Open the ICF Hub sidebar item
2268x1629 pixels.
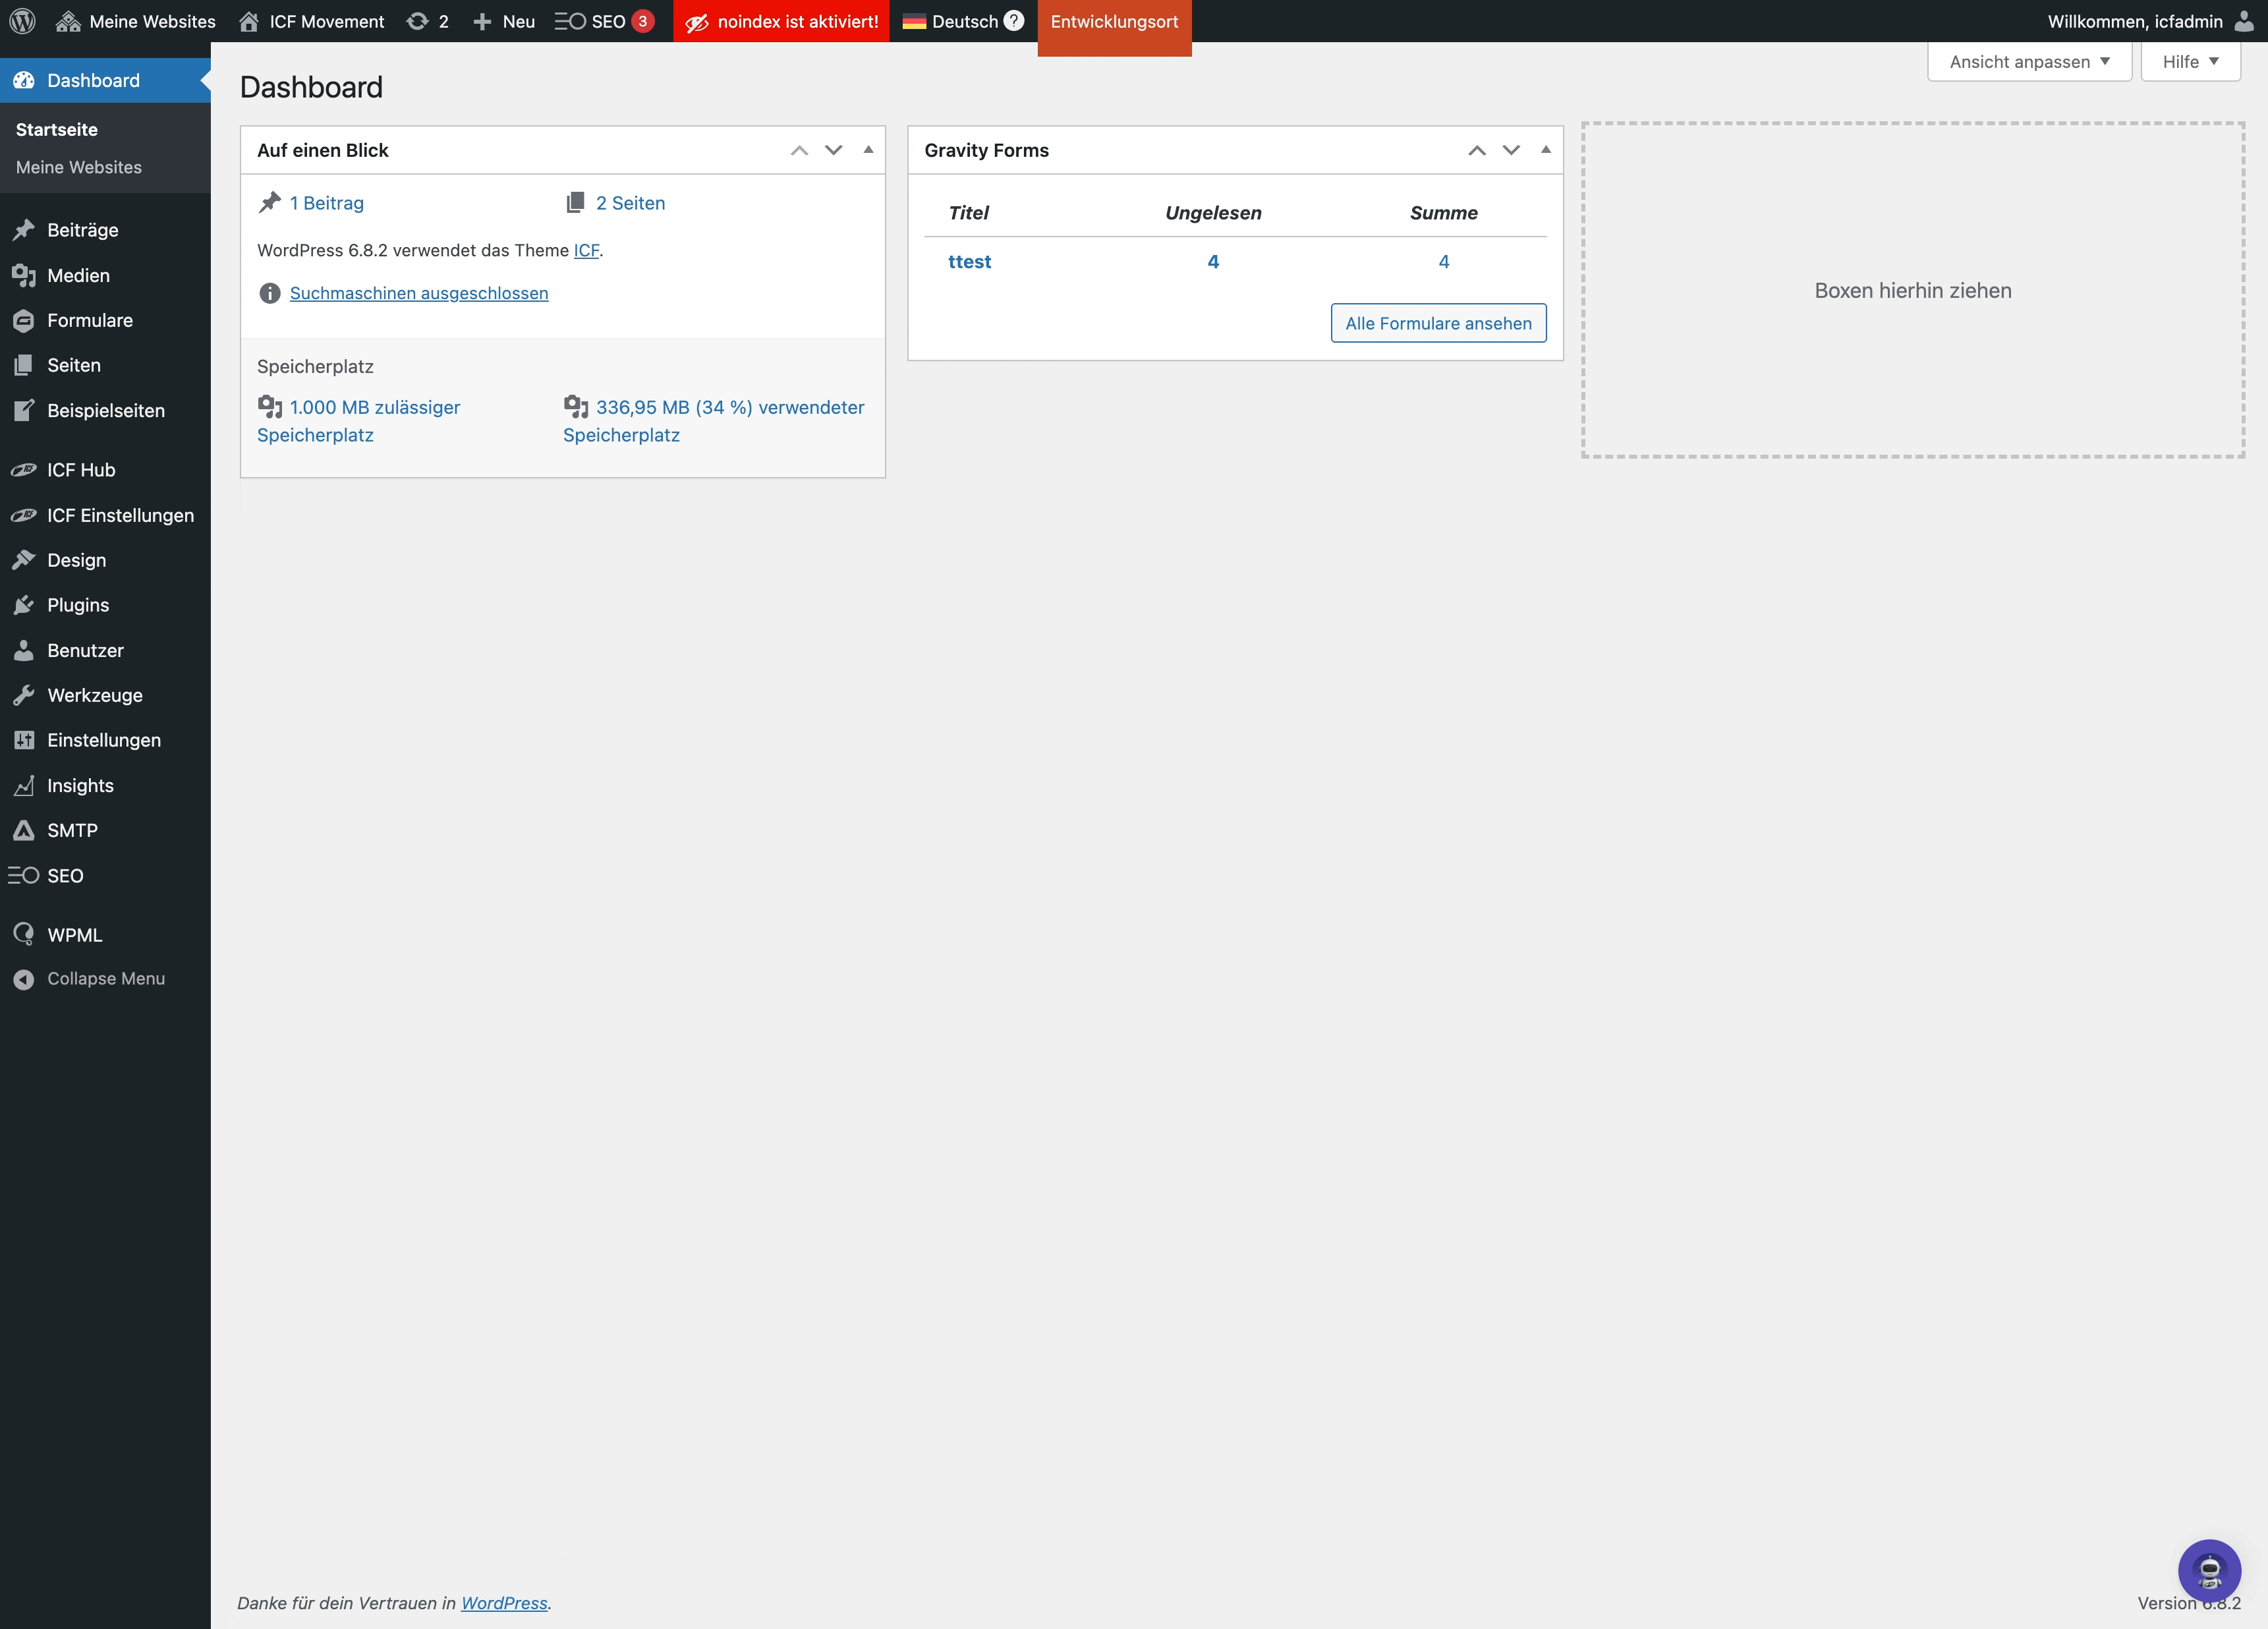point(80,470)
